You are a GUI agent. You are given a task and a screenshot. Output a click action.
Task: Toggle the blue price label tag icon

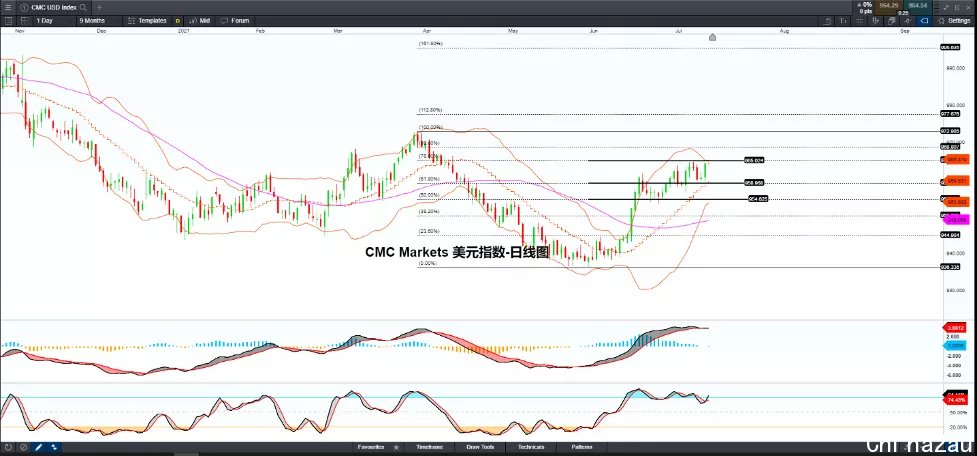[x=924, y=21]
